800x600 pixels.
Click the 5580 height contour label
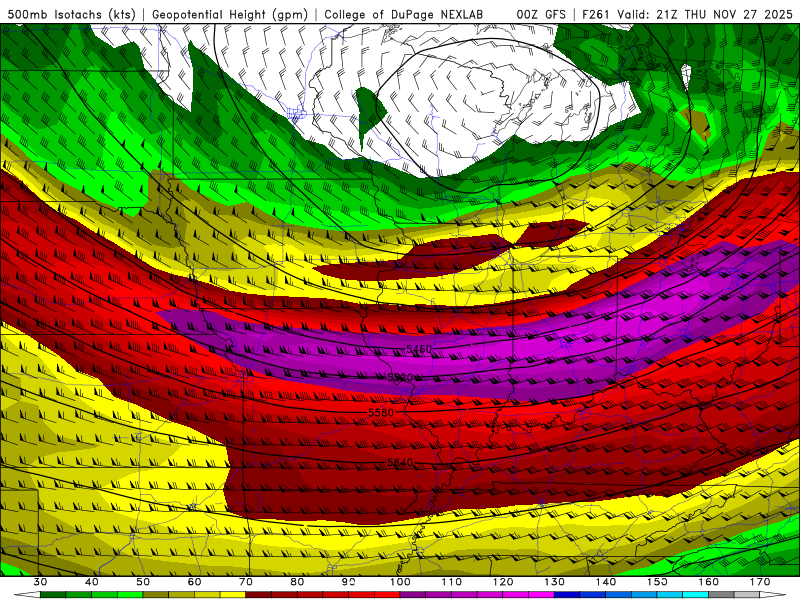coord(381,412)
